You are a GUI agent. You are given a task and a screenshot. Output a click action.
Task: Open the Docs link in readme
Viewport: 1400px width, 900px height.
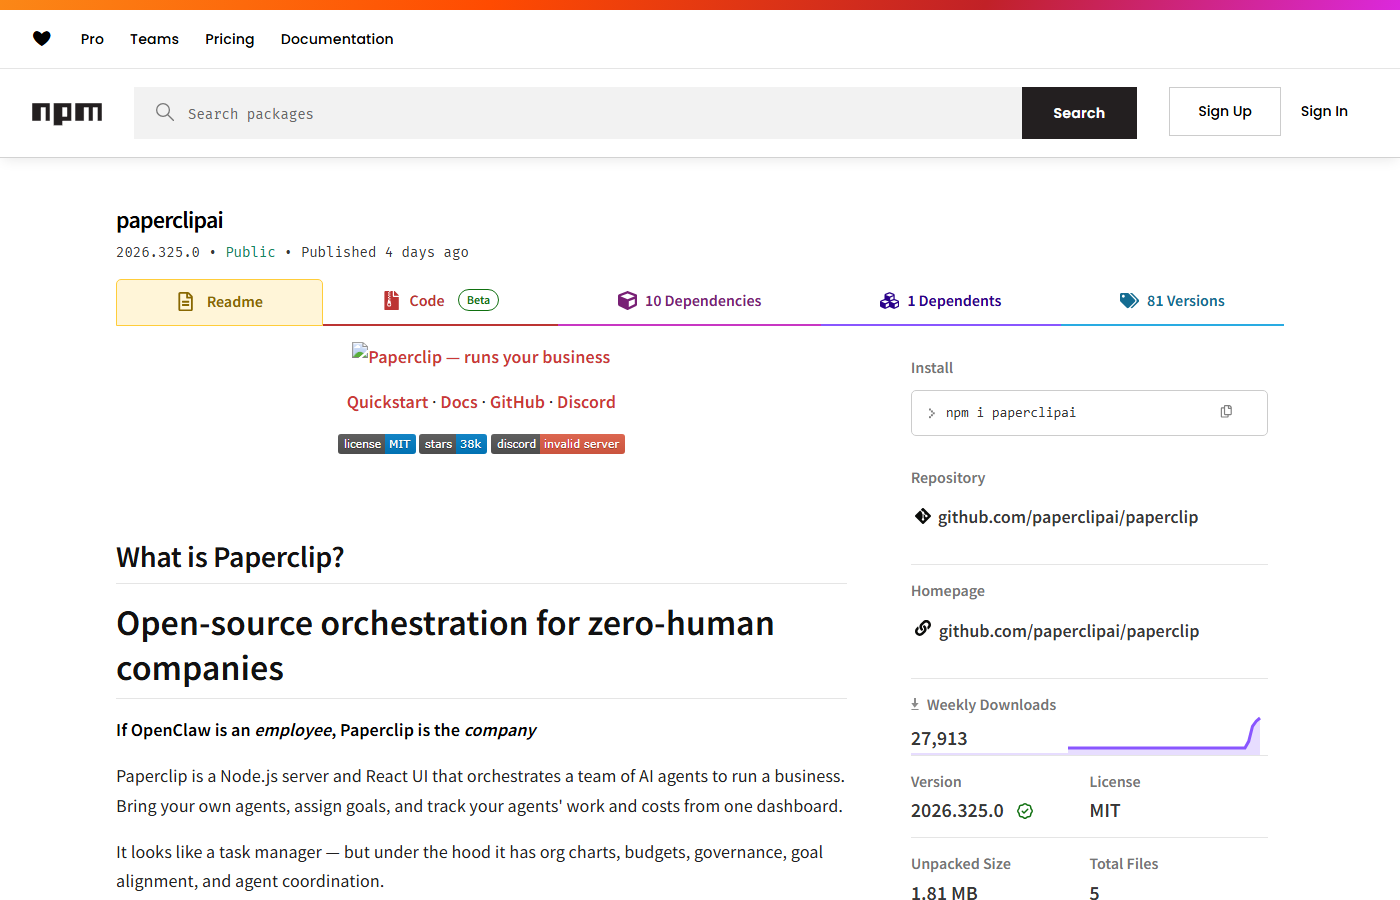click(x=459, y=402)
